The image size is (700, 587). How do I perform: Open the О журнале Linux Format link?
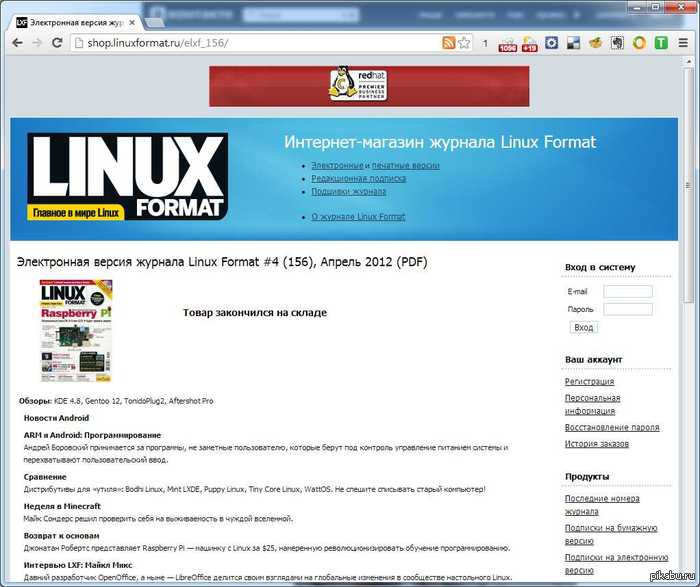coord(358,217)
